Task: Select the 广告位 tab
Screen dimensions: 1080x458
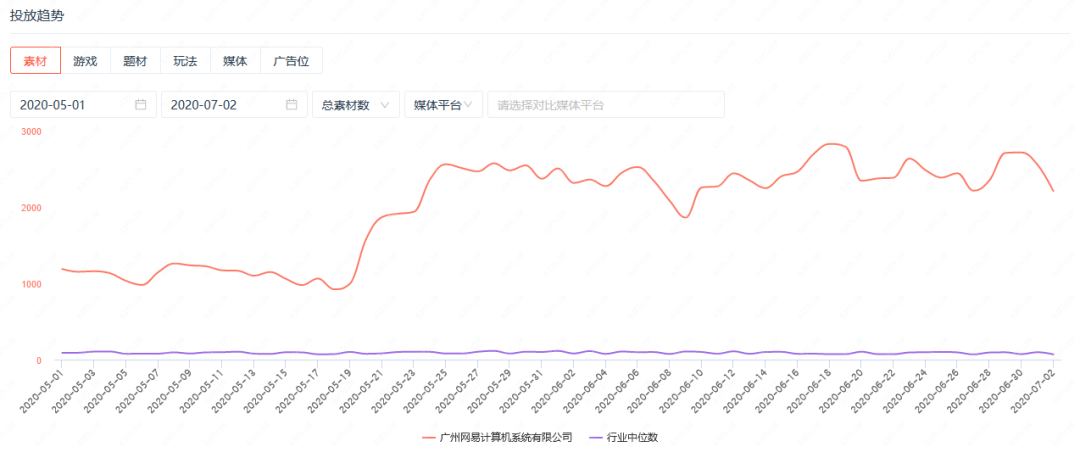Action: (x=291, y=61)
